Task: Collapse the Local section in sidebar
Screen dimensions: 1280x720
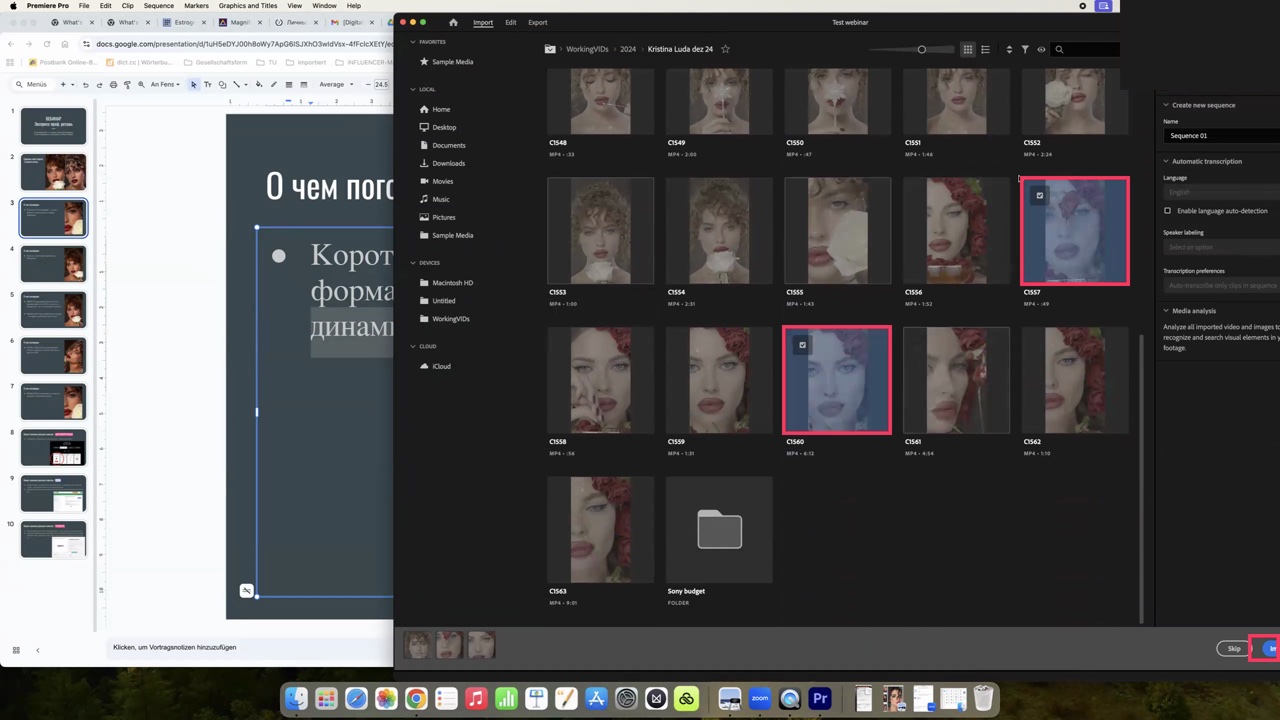Action: pos(413,89)
